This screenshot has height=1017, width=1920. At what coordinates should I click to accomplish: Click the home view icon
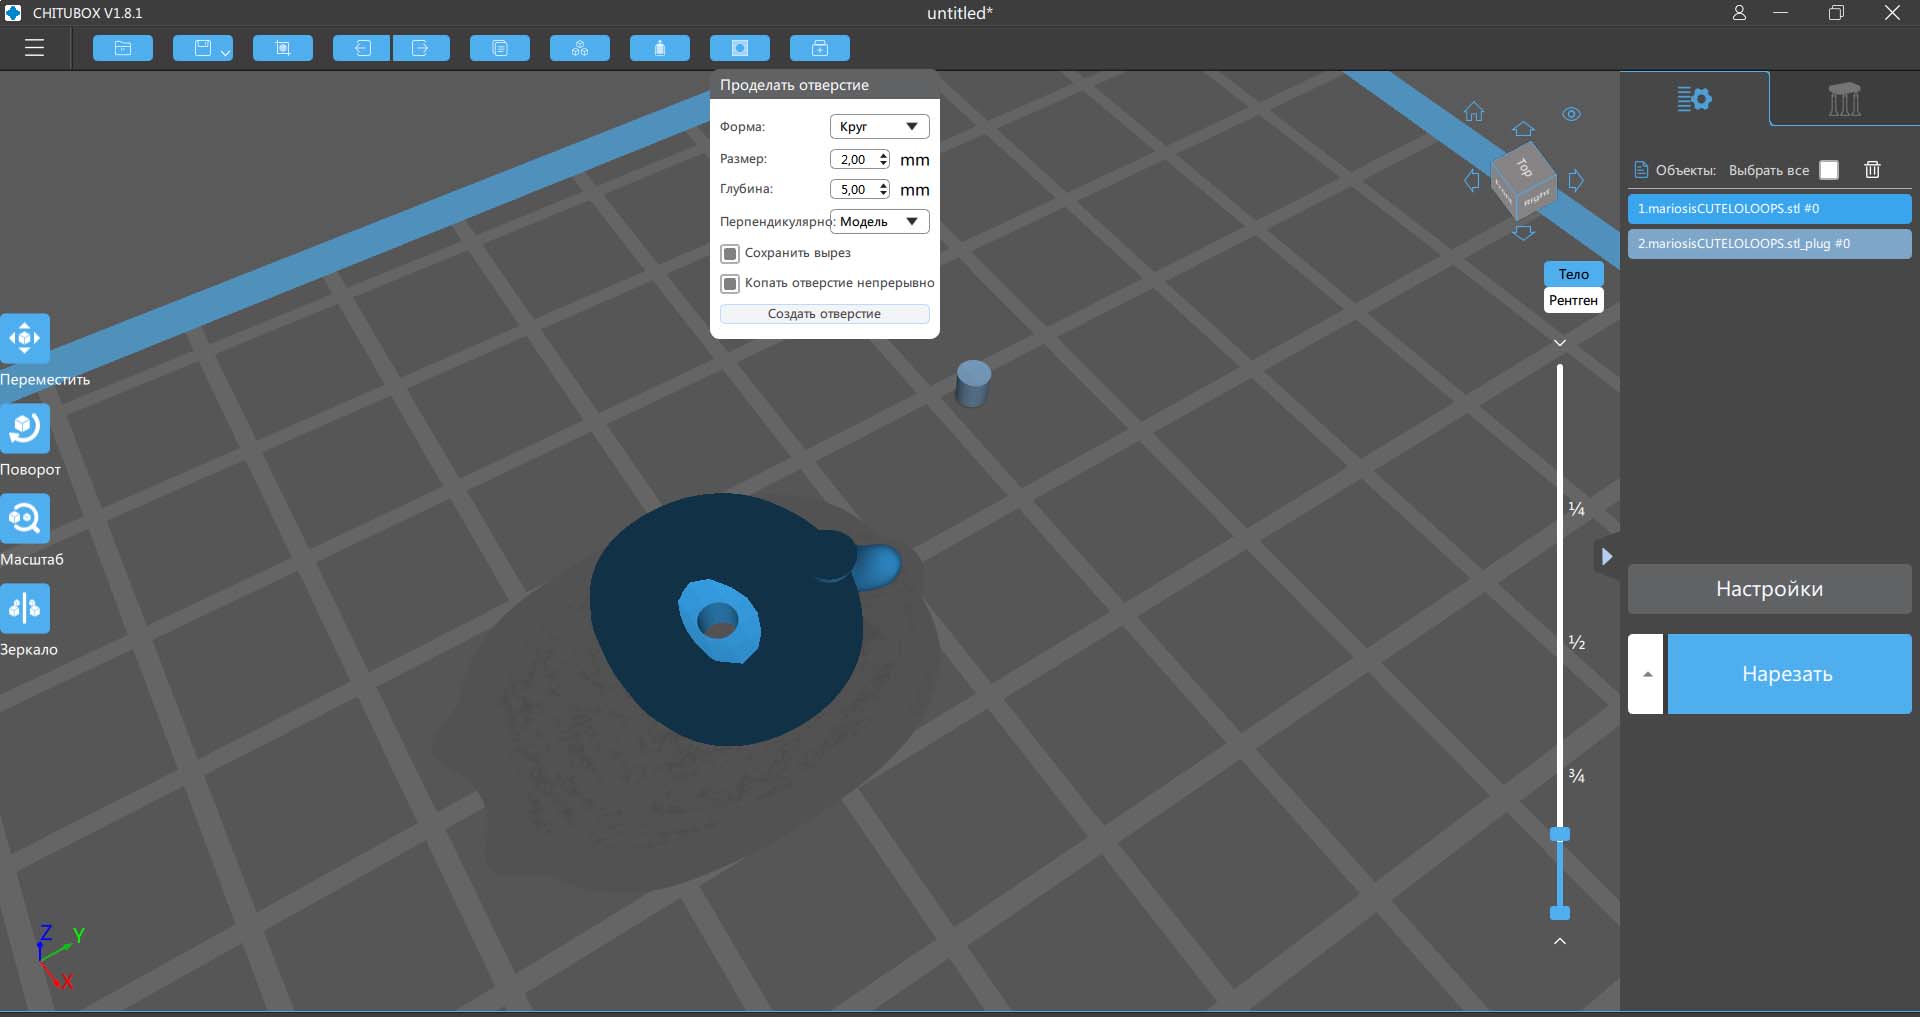[x=1474, y=112]
